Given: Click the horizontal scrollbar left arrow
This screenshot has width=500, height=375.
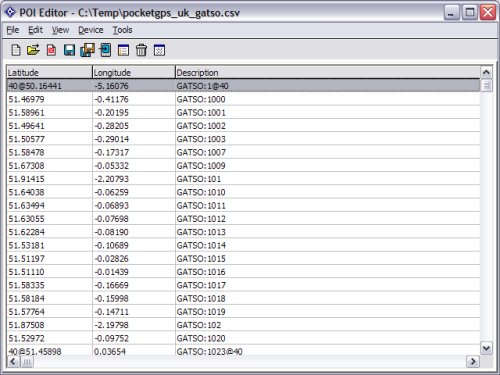Looking at the screenshot, I should (x=13, y=362).
